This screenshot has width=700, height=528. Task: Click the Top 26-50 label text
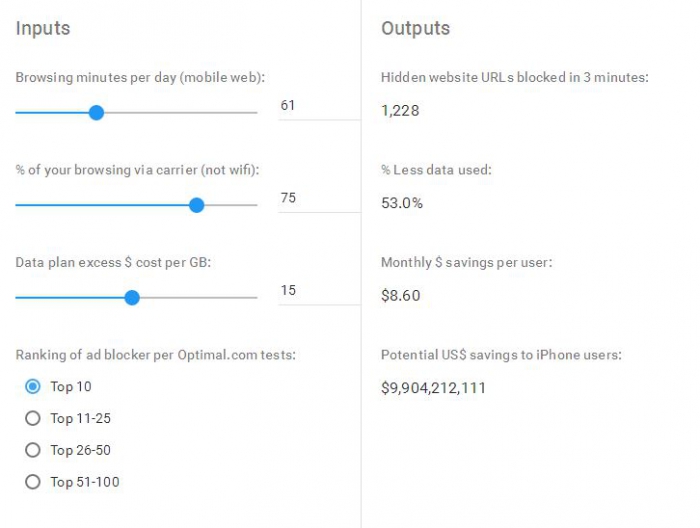[81, 450]
